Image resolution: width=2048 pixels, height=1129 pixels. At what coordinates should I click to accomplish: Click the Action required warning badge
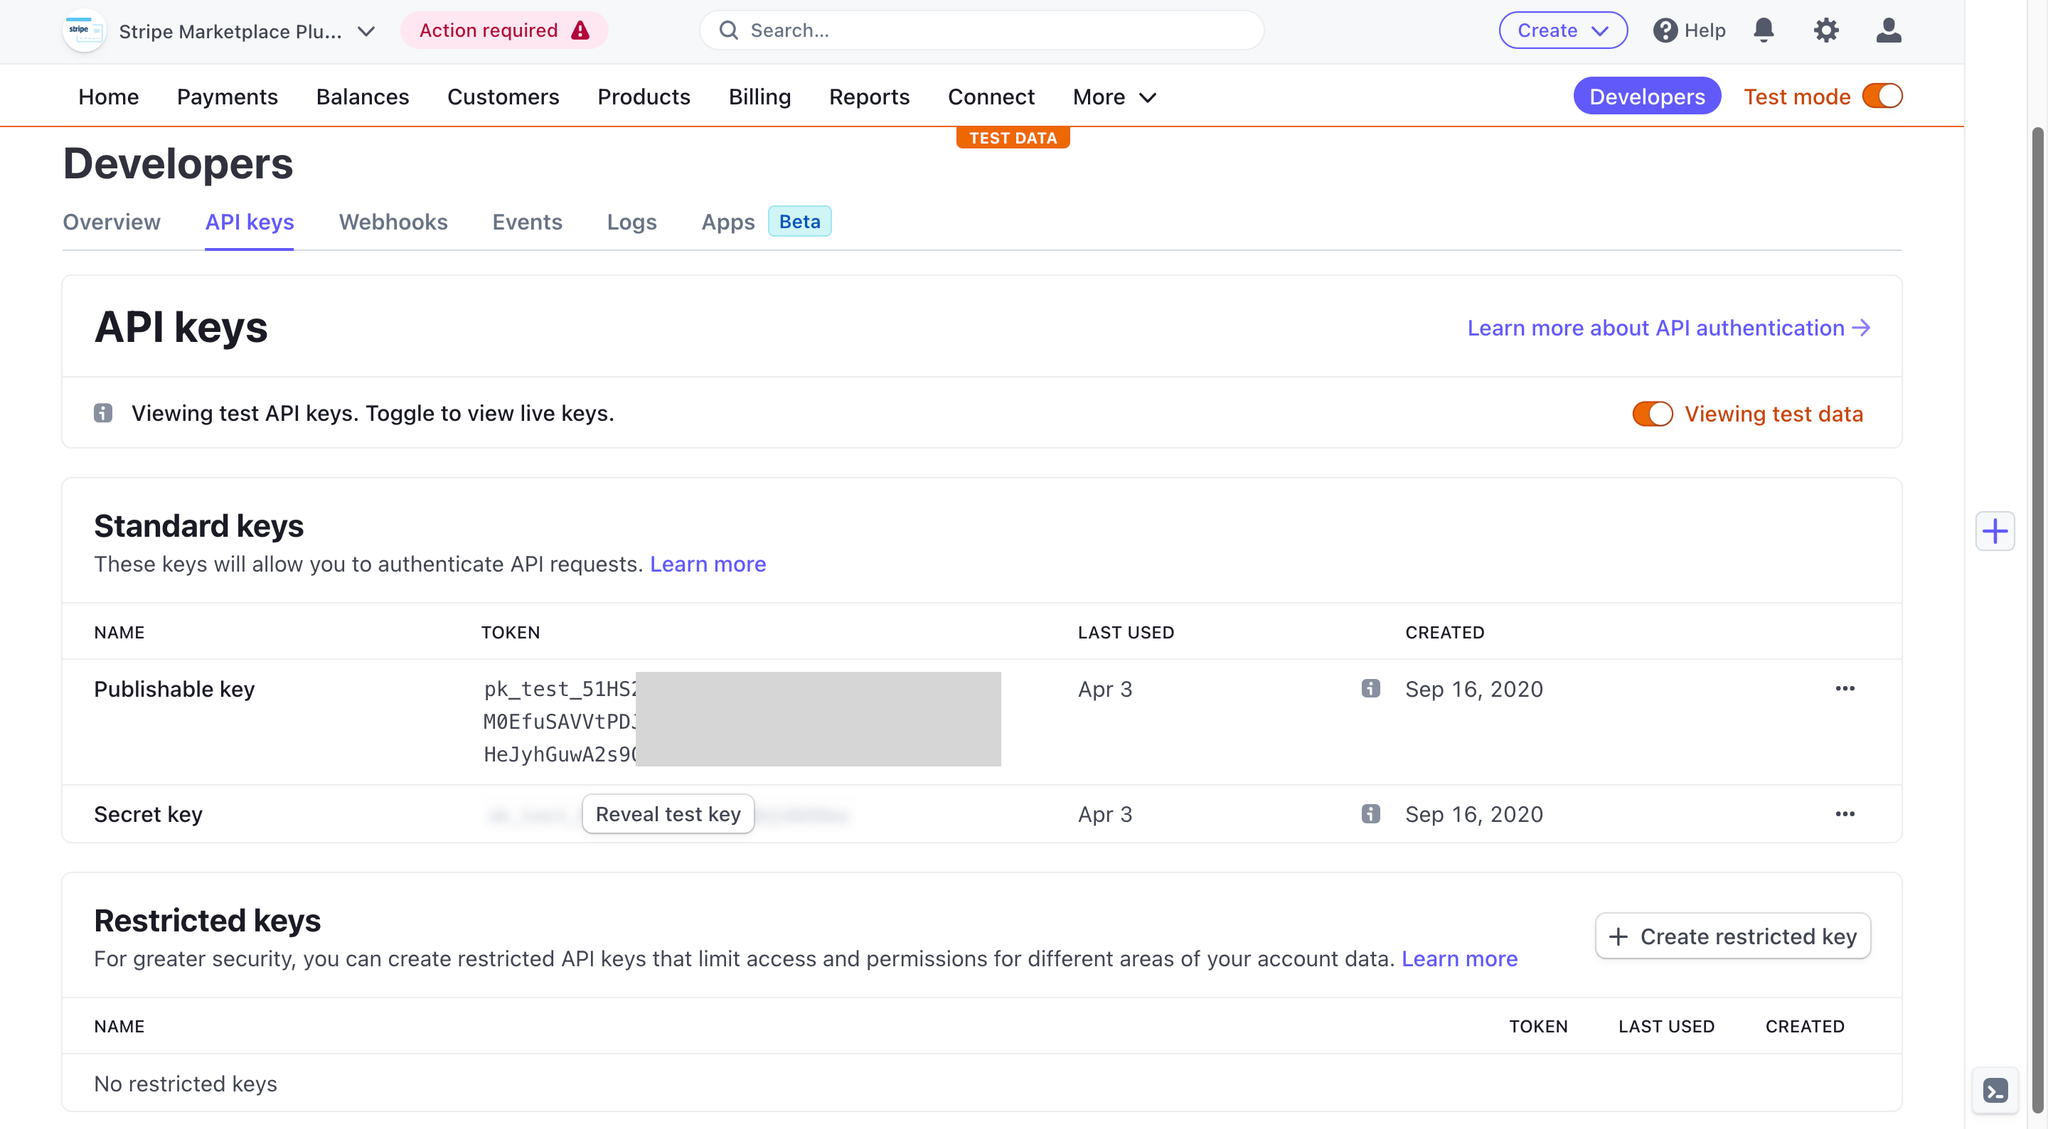[x=504, y=30]
